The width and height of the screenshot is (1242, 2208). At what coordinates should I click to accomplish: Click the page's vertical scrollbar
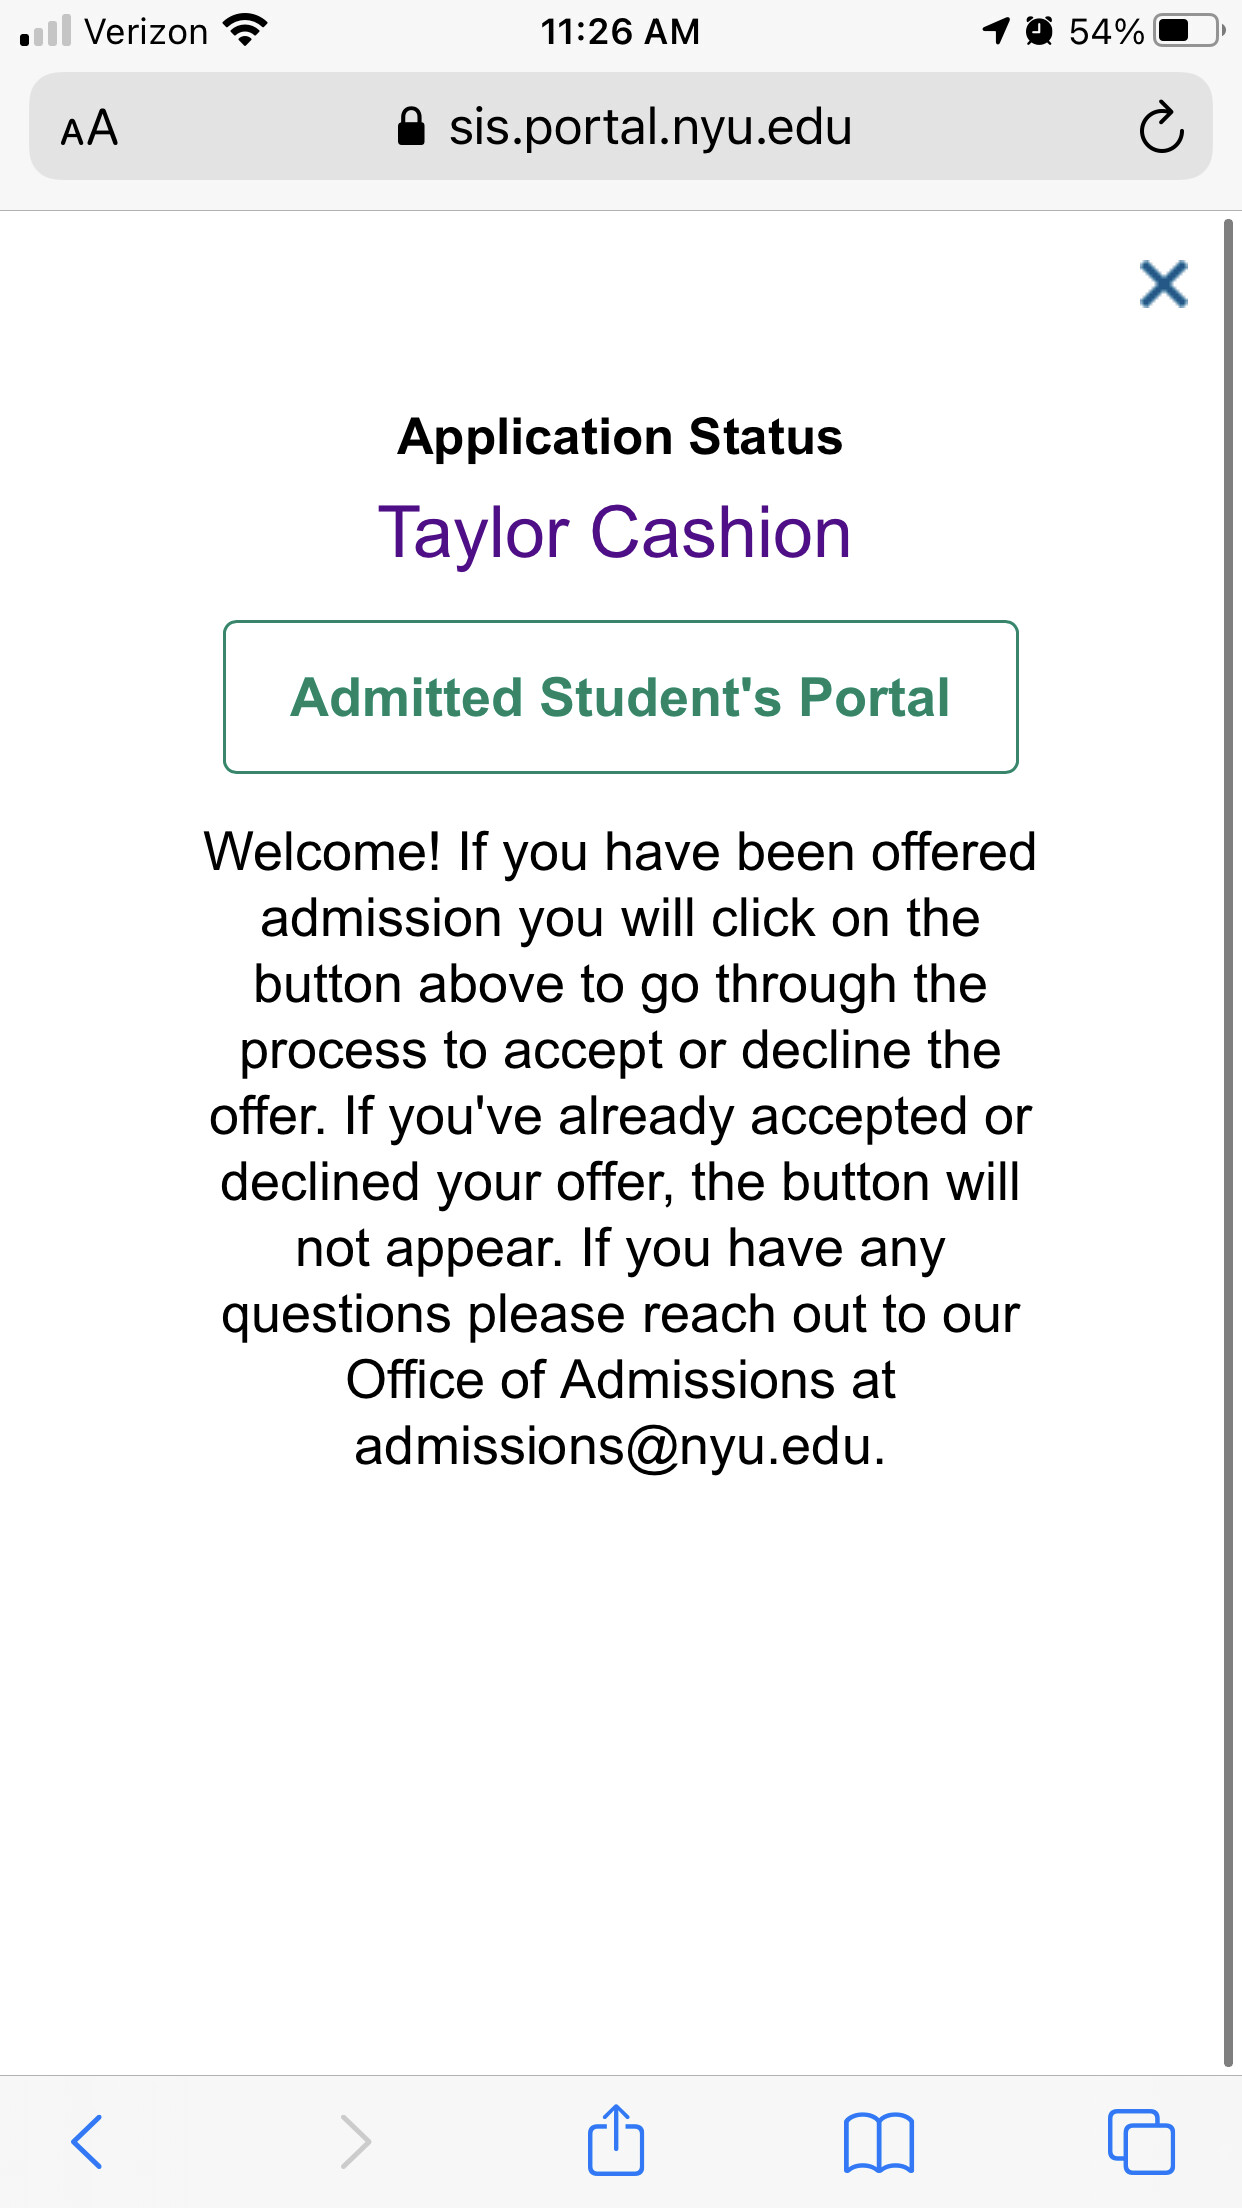pos(1228,1140)
